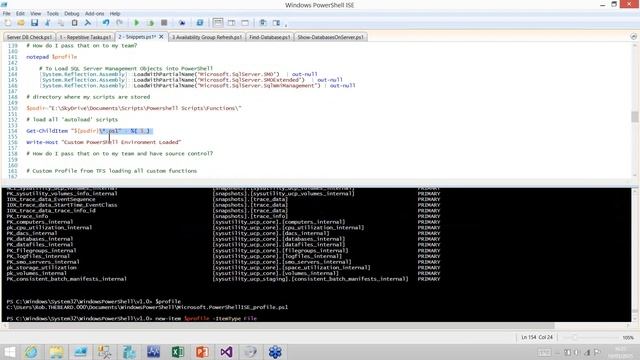
Task: Click the 'notepad $profile' line in the editor
Action: pos(51,57)
